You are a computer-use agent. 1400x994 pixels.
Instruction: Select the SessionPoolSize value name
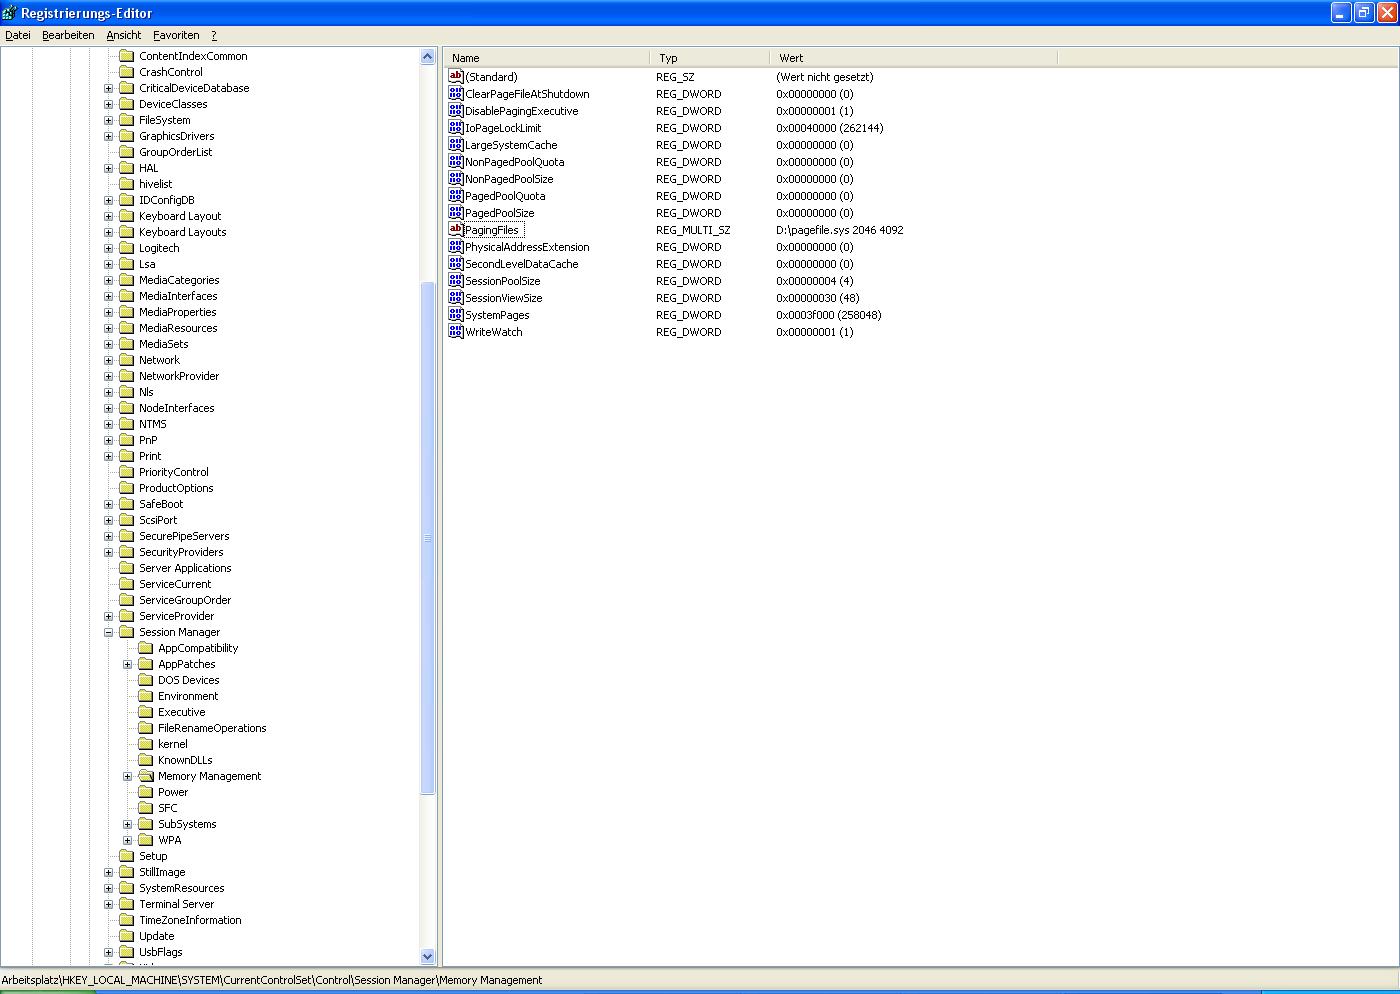503,281
